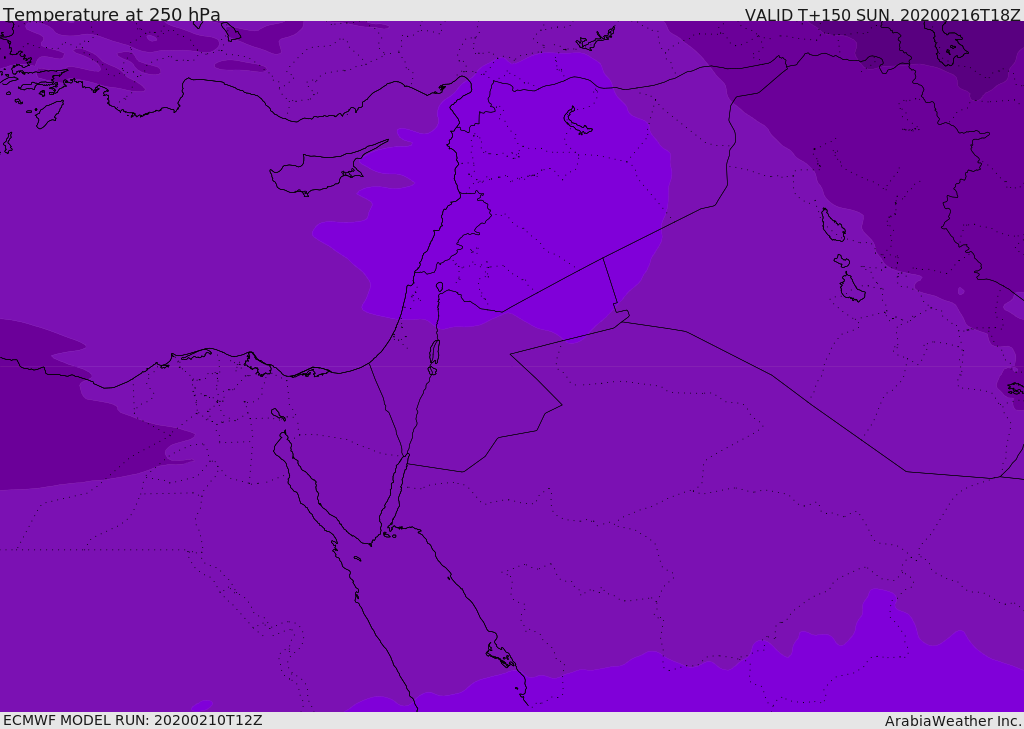Click the Dead Sea outline

coord(434,352)
